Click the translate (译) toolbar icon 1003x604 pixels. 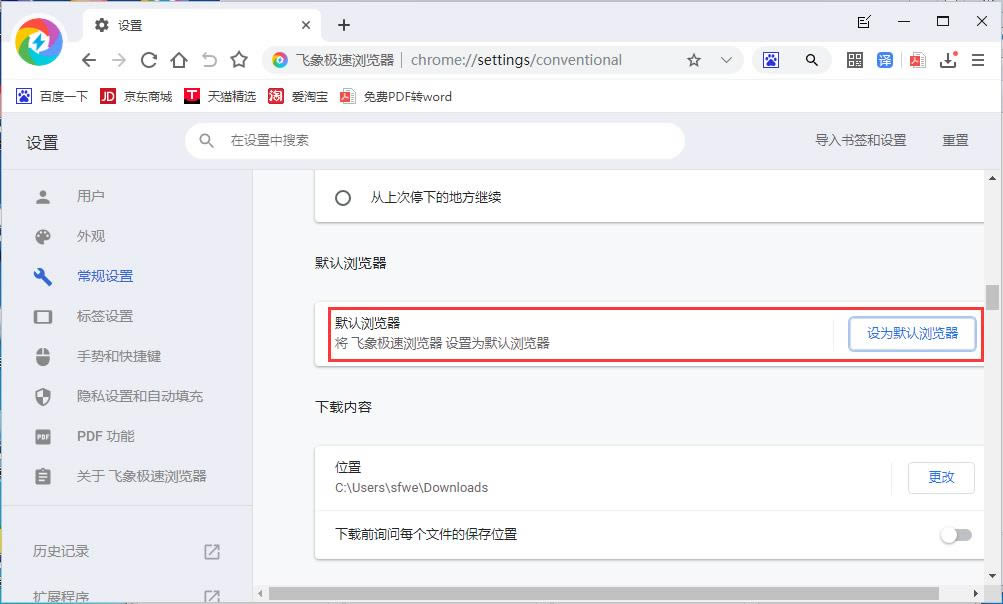point(885,60)
